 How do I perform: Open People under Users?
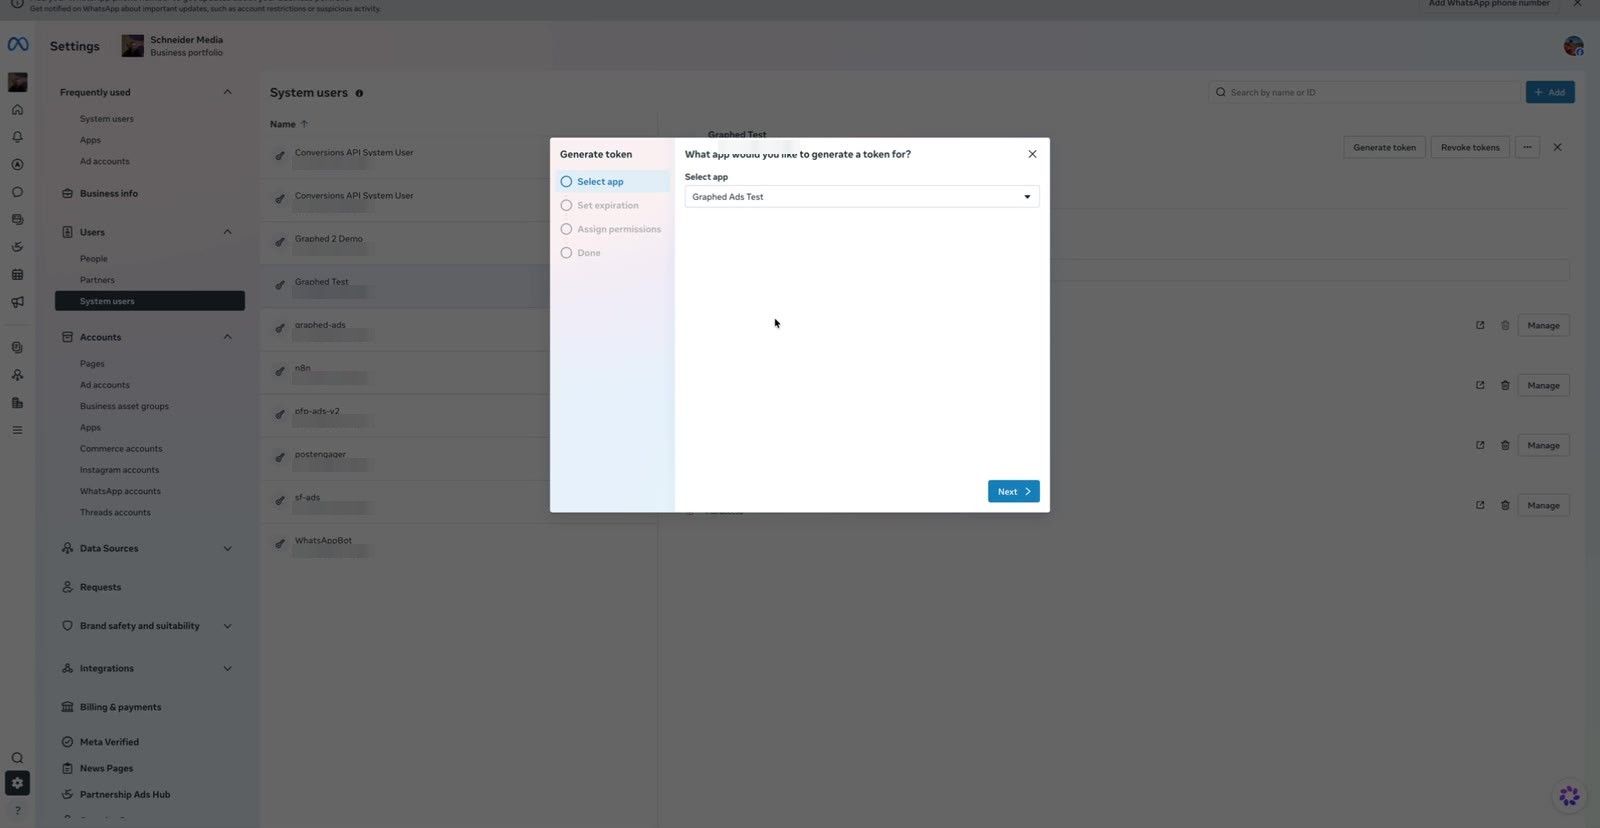[x=94, y=259]
